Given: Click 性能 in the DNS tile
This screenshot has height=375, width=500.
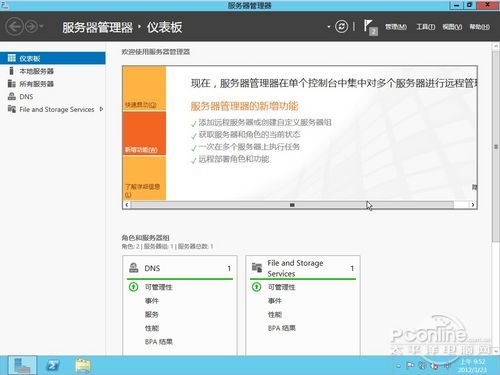Looking at the screenshot, I should (152, 328).
